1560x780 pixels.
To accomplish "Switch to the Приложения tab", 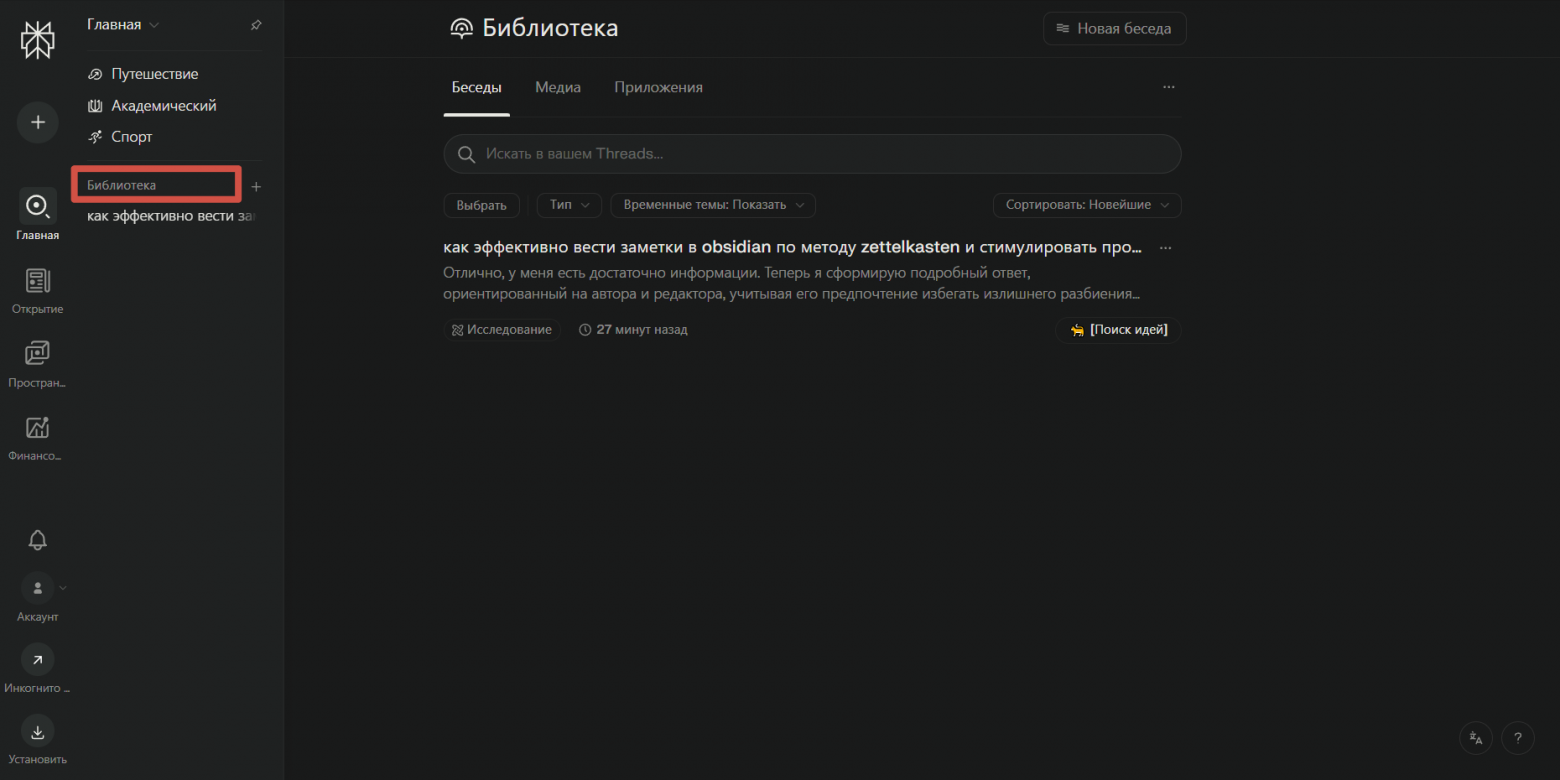I will click(658, 88).
